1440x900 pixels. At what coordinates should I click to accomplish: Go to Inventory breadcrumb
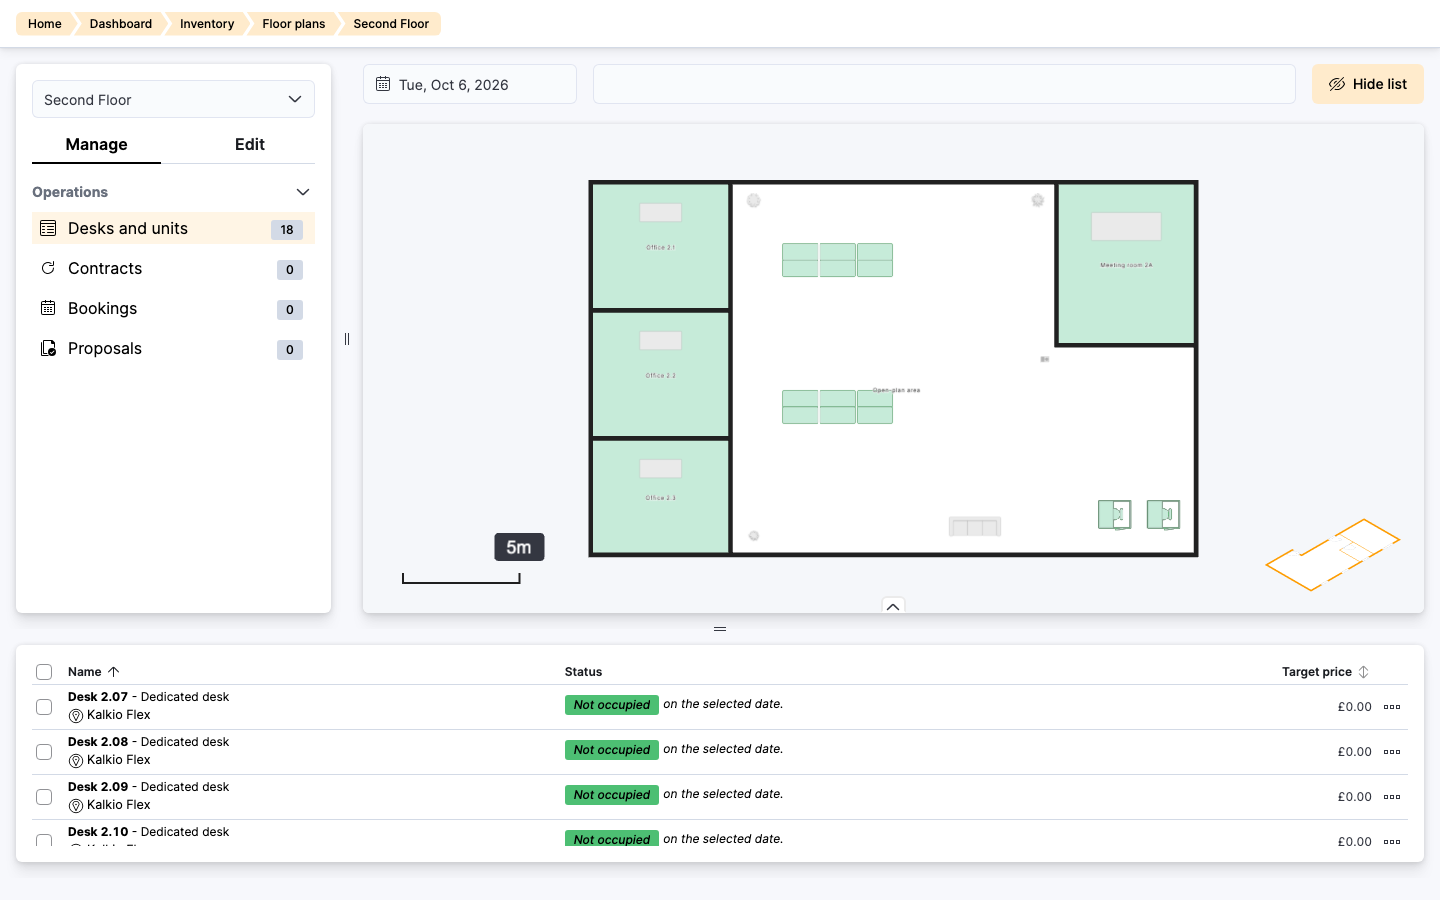[207, 24]
